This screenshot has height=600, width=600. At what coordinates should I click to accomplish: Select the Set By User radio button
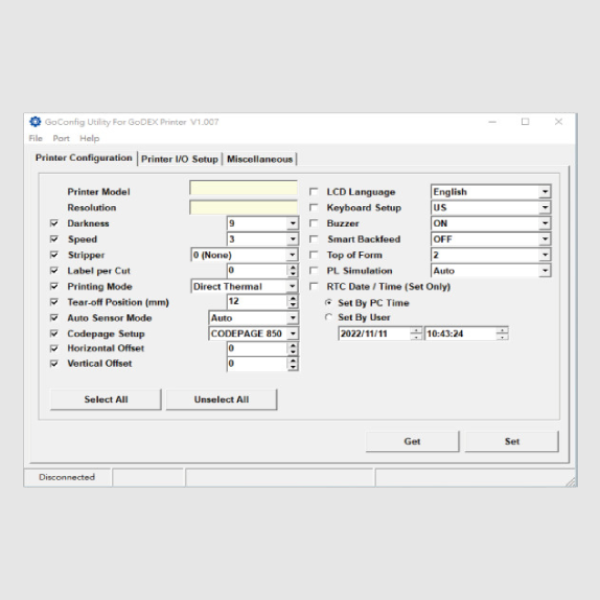(x=329, y=317)
